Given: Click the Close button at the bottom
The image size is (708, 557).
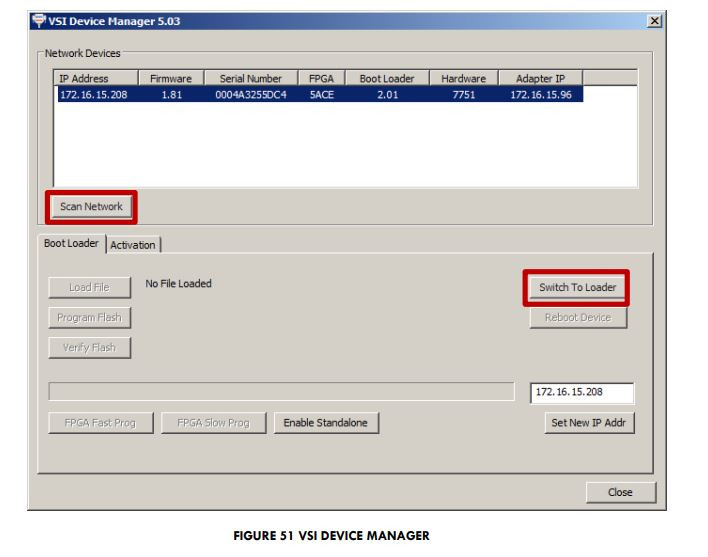Looking at the screenshot, I should click(620, 492).
